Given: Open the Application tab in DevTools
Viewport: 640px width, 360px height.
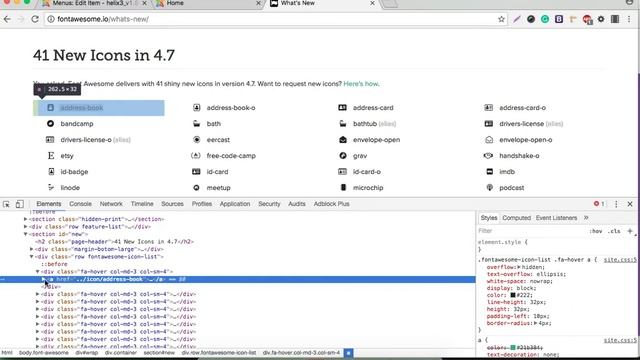Looking at the screenshot, I should [235, 204].
